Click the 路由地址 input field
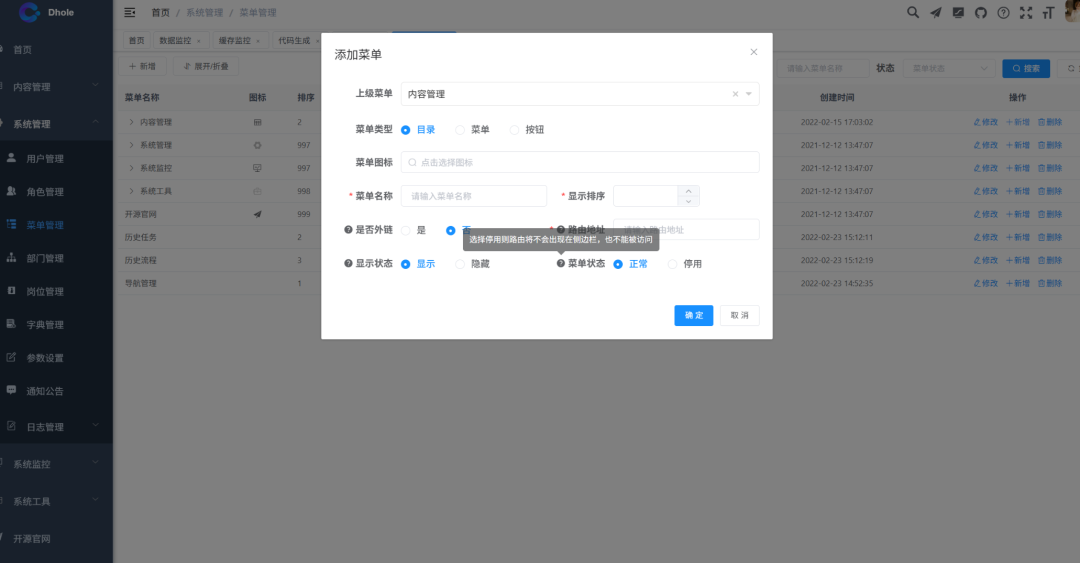The image size is (1080, 563). (686, 229)
